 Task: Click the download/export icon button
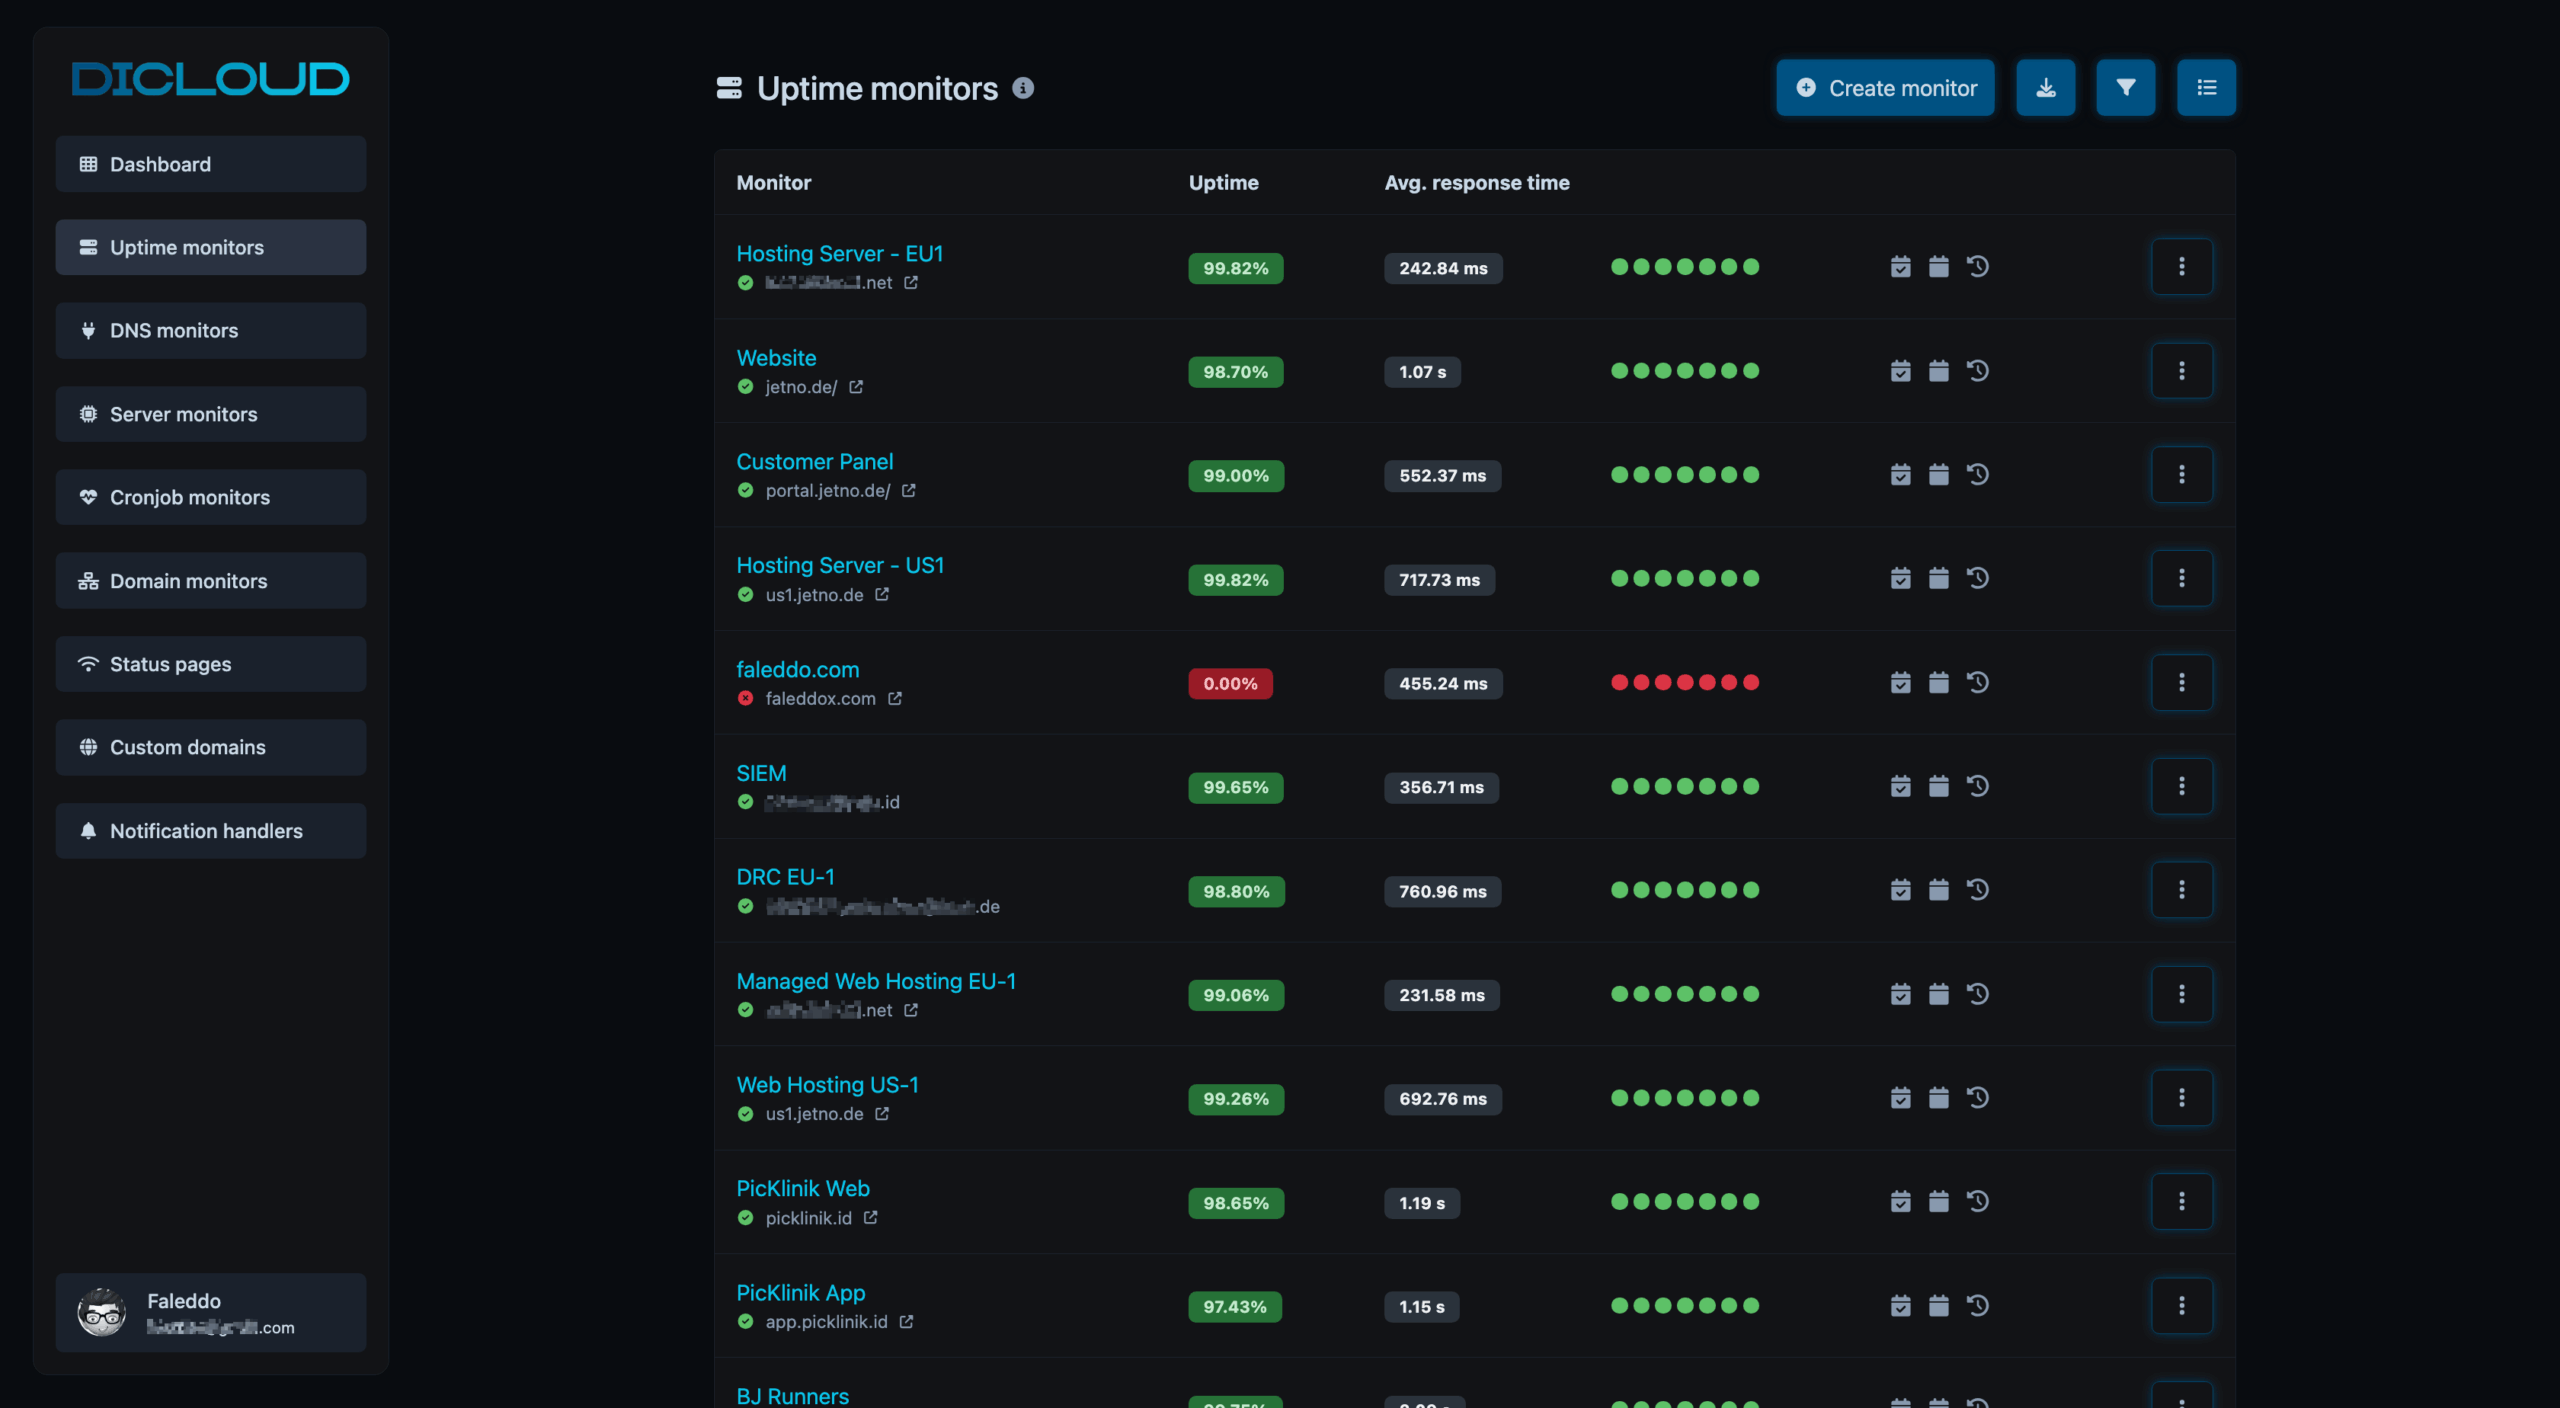click(x=2045, y=88)
